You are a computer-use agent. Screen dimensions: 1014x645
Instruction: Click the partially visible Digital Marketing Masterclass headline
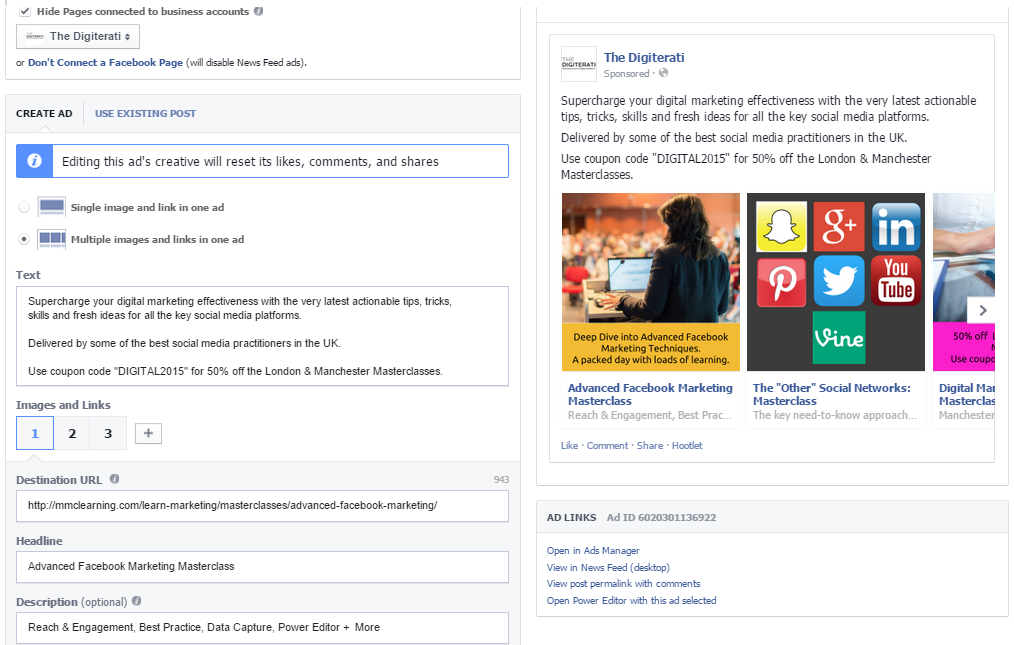(967, 394)
